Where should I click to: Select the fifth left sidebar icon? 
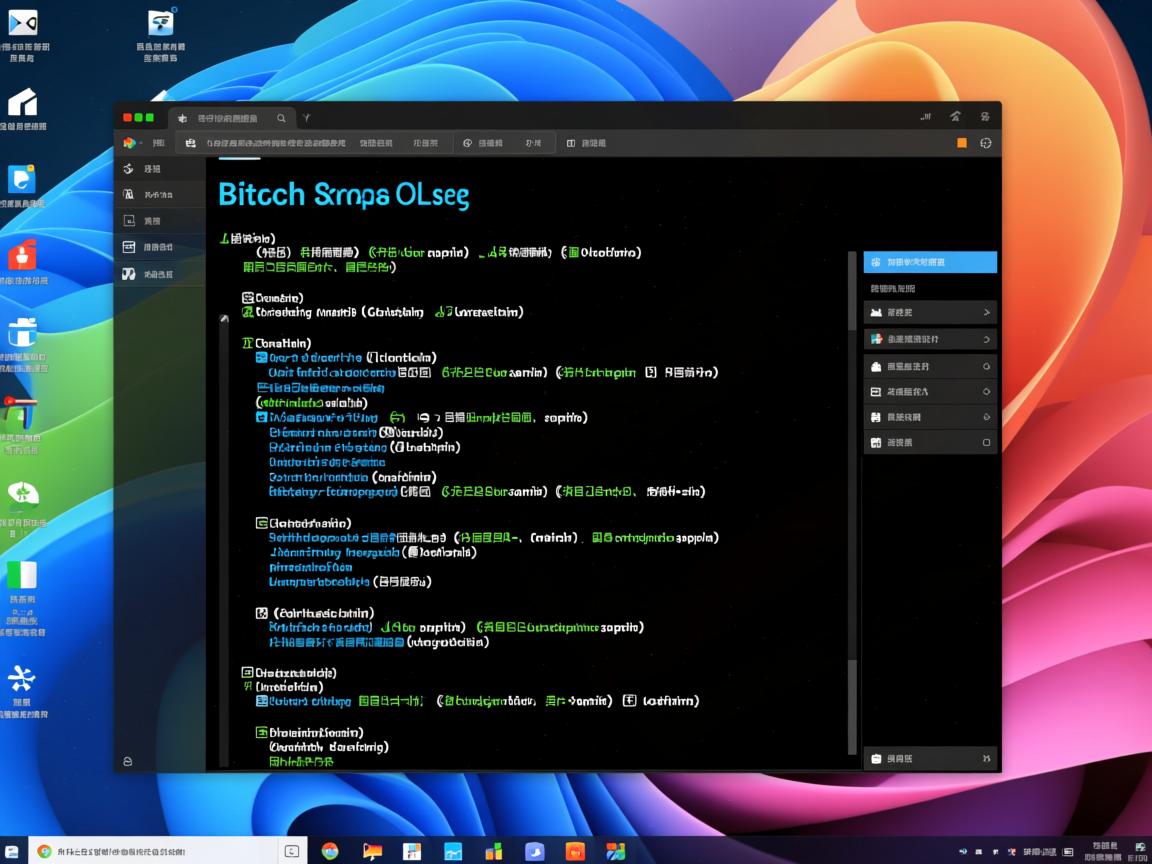[128, 274]
